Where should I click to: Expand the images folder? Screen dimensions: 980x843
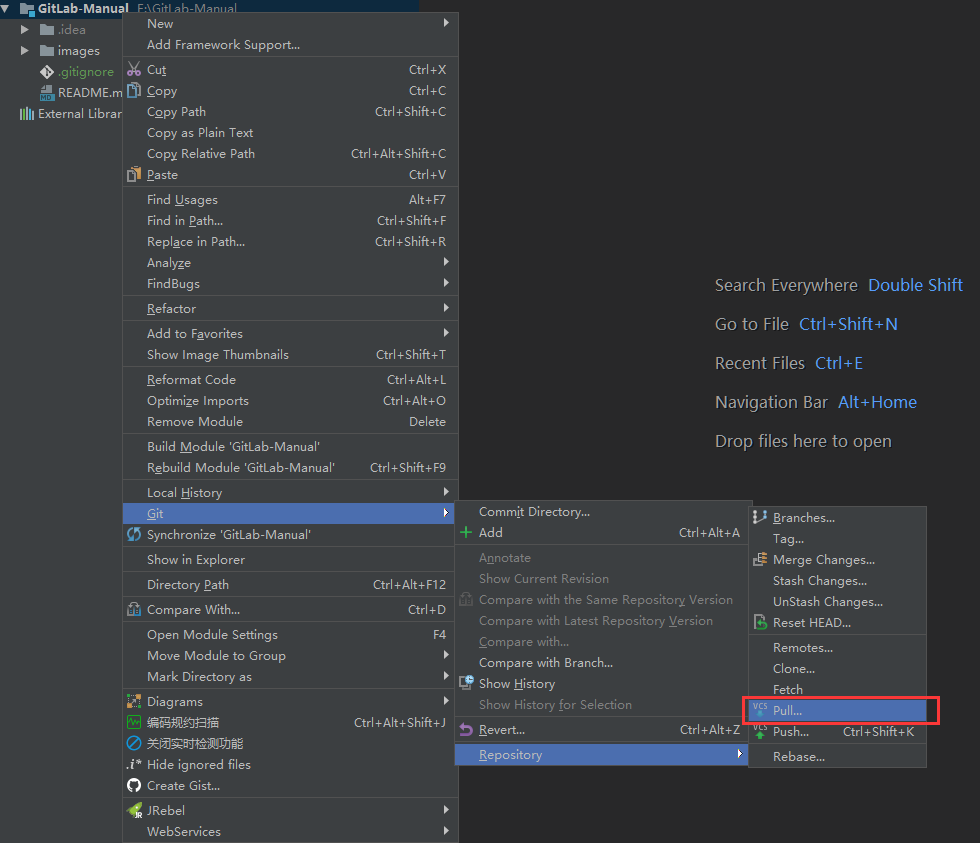point(25,51)
